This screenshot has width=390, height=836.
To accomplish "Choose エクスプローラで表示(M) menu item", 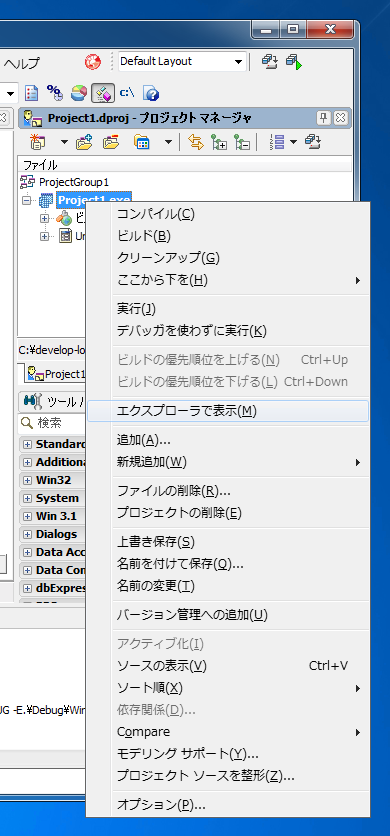I will pyautogui.click(x=228, y=411).
